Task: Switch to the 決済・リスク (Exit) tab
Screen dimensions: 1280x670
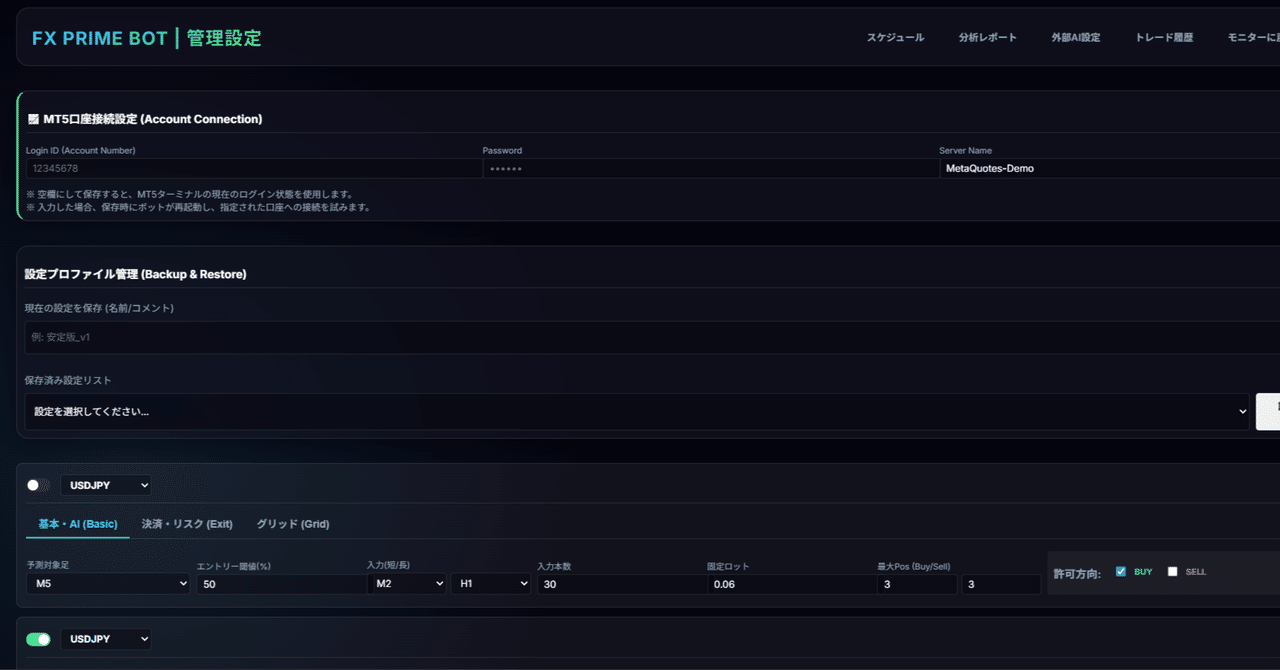Action: (187, 524)
